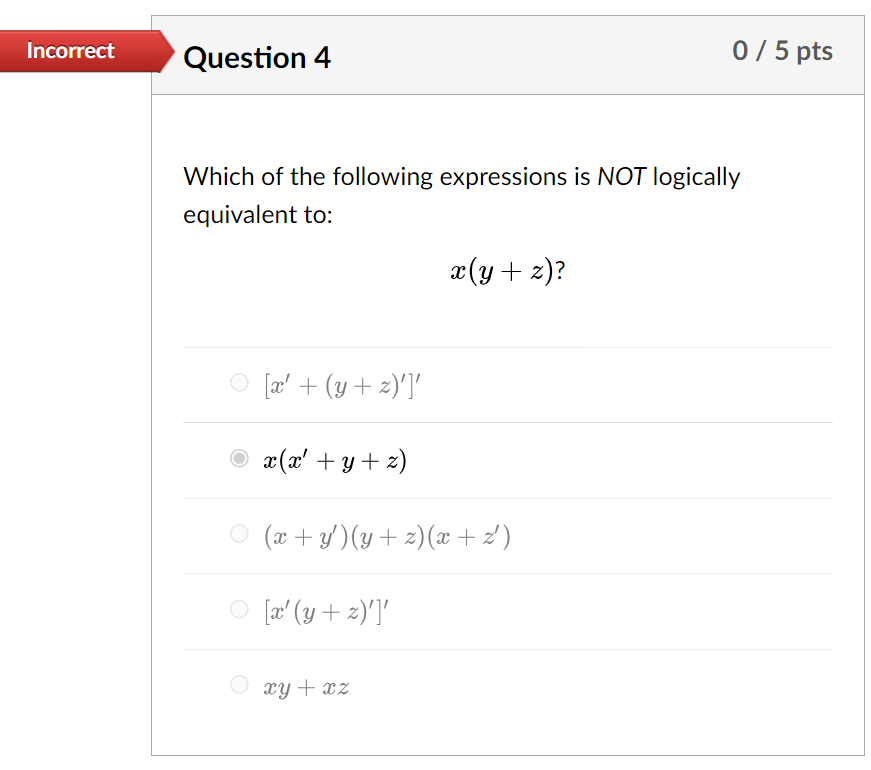Click the Question 4 heading
Screen dimensions: 871x770
[x=258, y=58]
